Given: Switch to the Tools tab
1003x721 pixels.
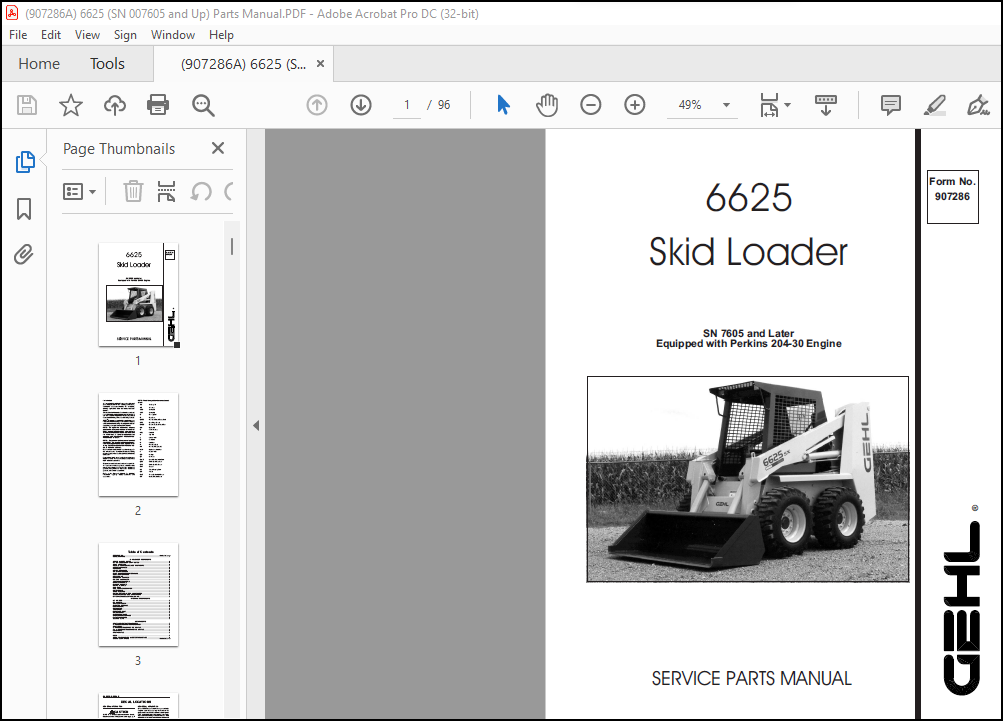Looking at the screenshot, I should click(107, 63).
